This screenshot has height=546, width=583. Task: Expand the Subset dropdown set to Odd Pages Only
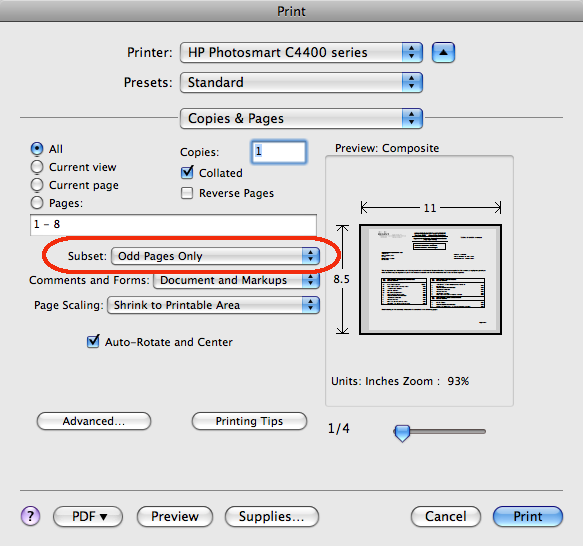215,256
